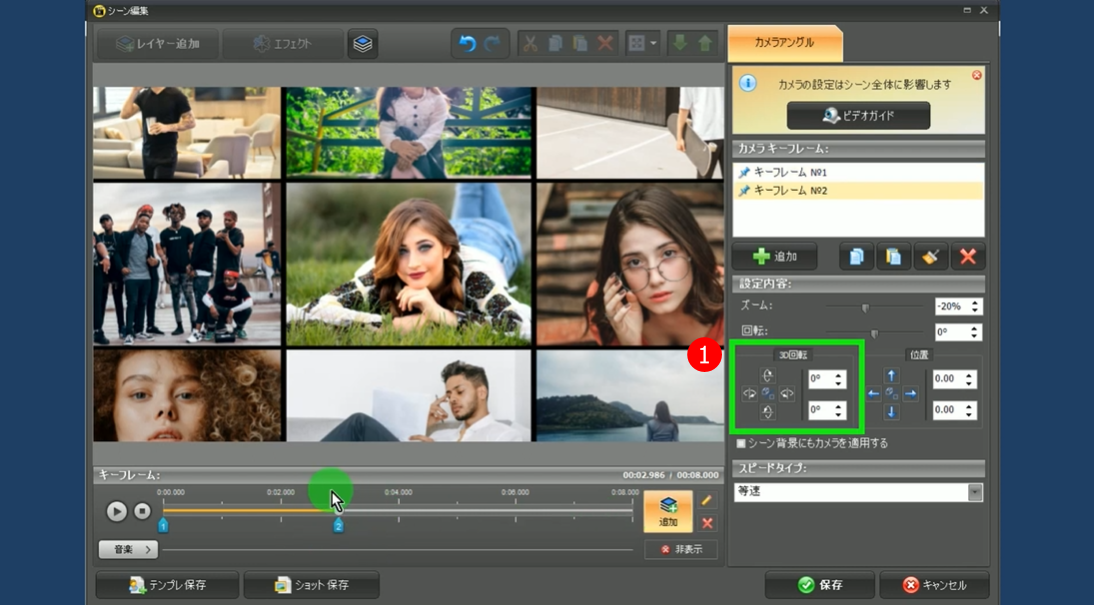Open the alignment grid dropdown arrow
This screenshot has height=605, width=1094.
point(653,44)
